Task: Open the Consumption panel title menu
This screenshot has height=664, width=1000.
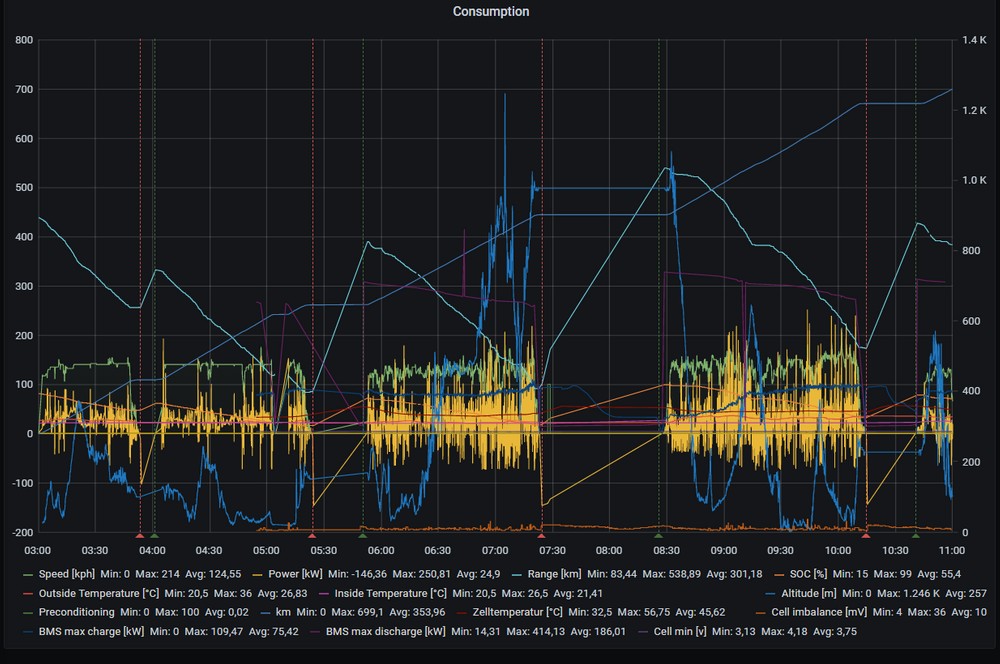Action: 491,12
